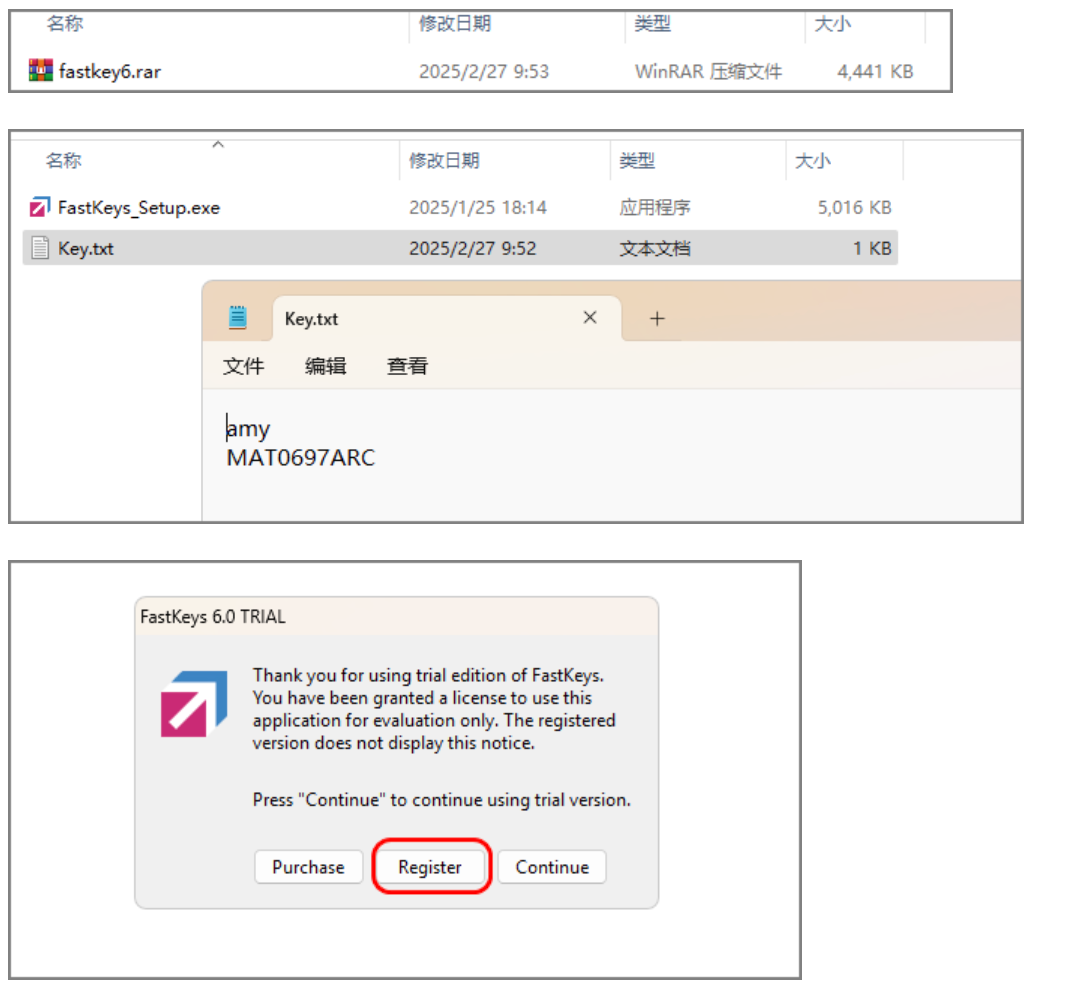
Task: Select the FastKeys_Setup.exe file name
Action: point(139,208)
